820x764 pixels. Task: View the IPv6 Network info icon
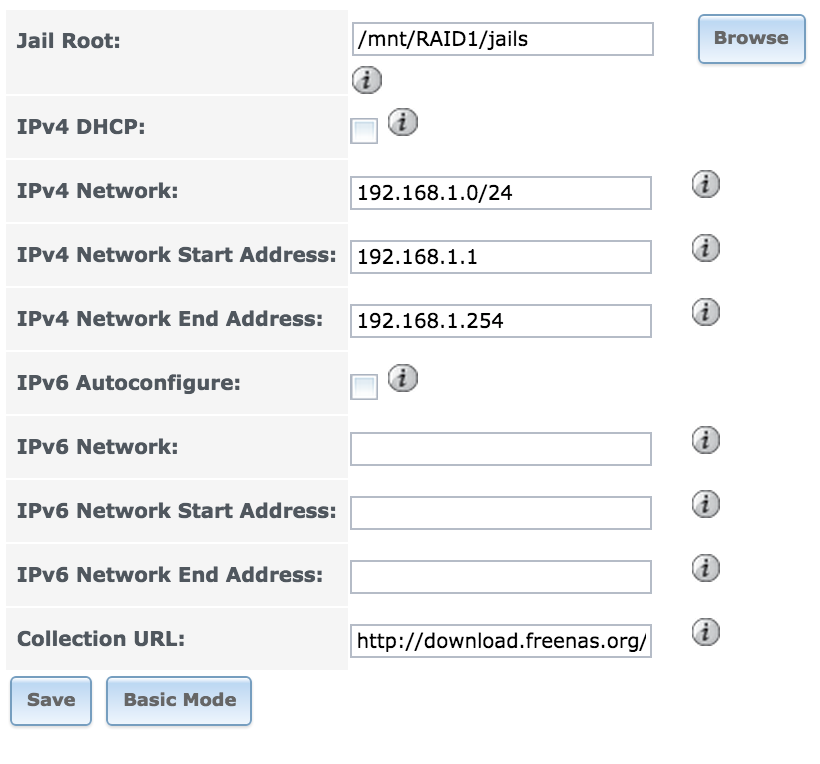(x=706, y=440)
